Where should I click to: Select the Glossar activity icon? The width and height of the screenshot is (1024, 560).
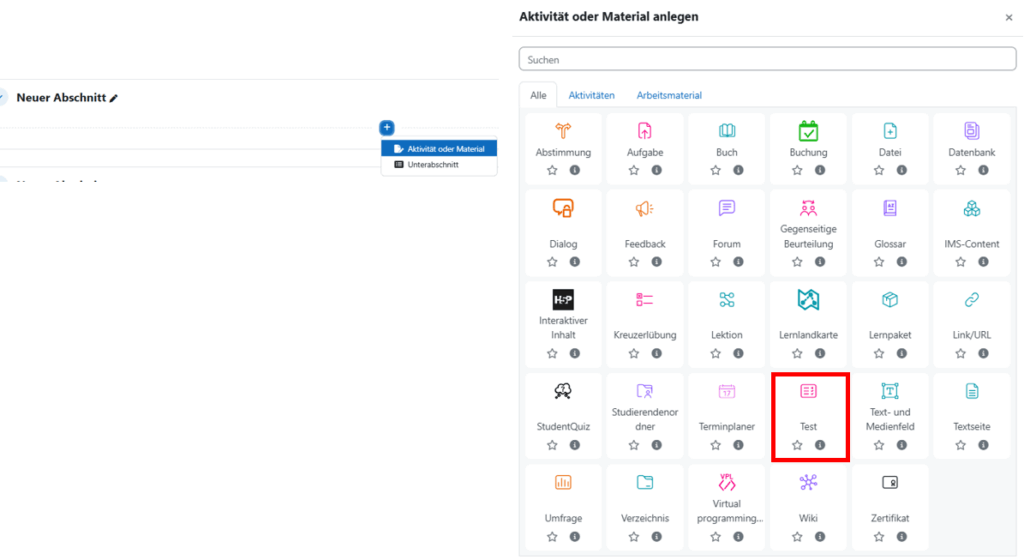tap(890, 208)
